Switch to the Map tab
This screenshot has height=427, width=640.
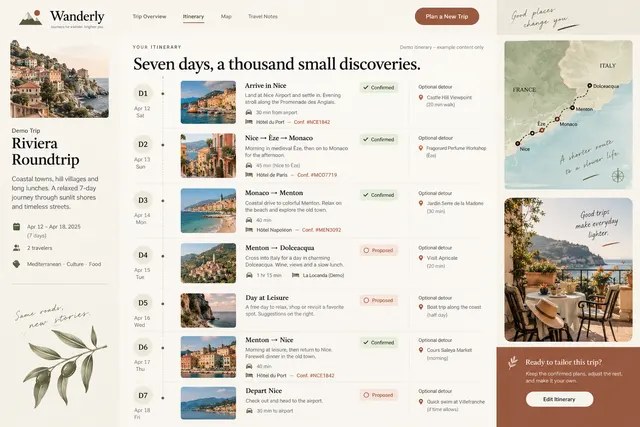point(226,17)
